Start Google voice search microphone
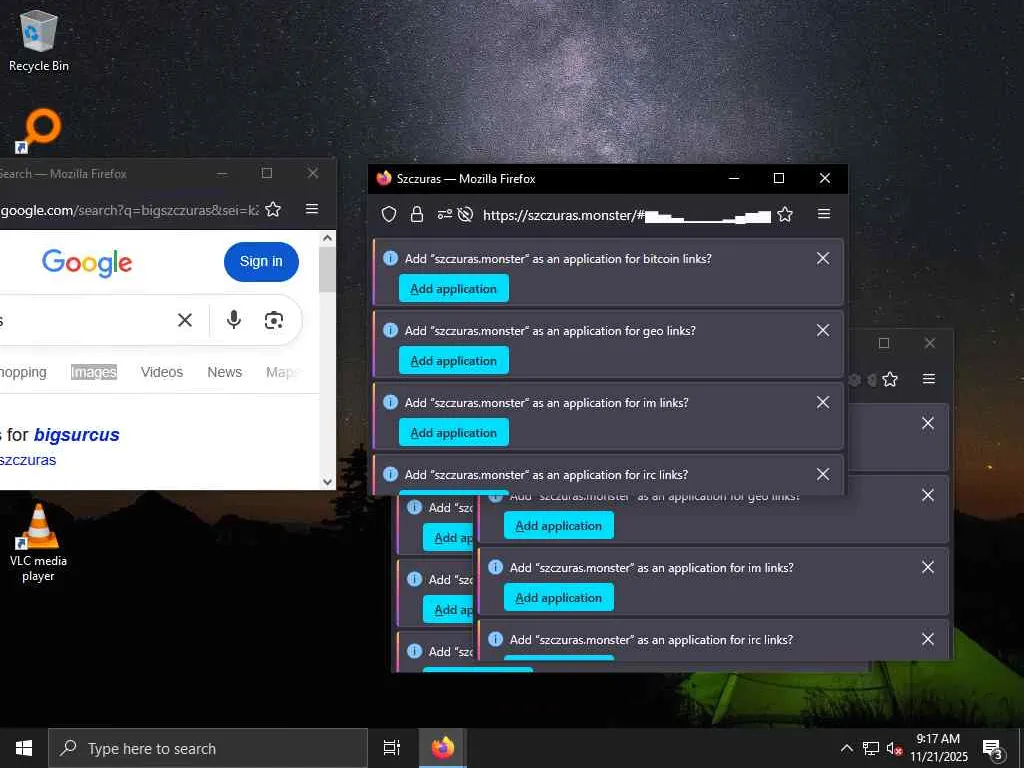Image resolution: width=1024 pixels, height=768 pixels. (234, 320)
